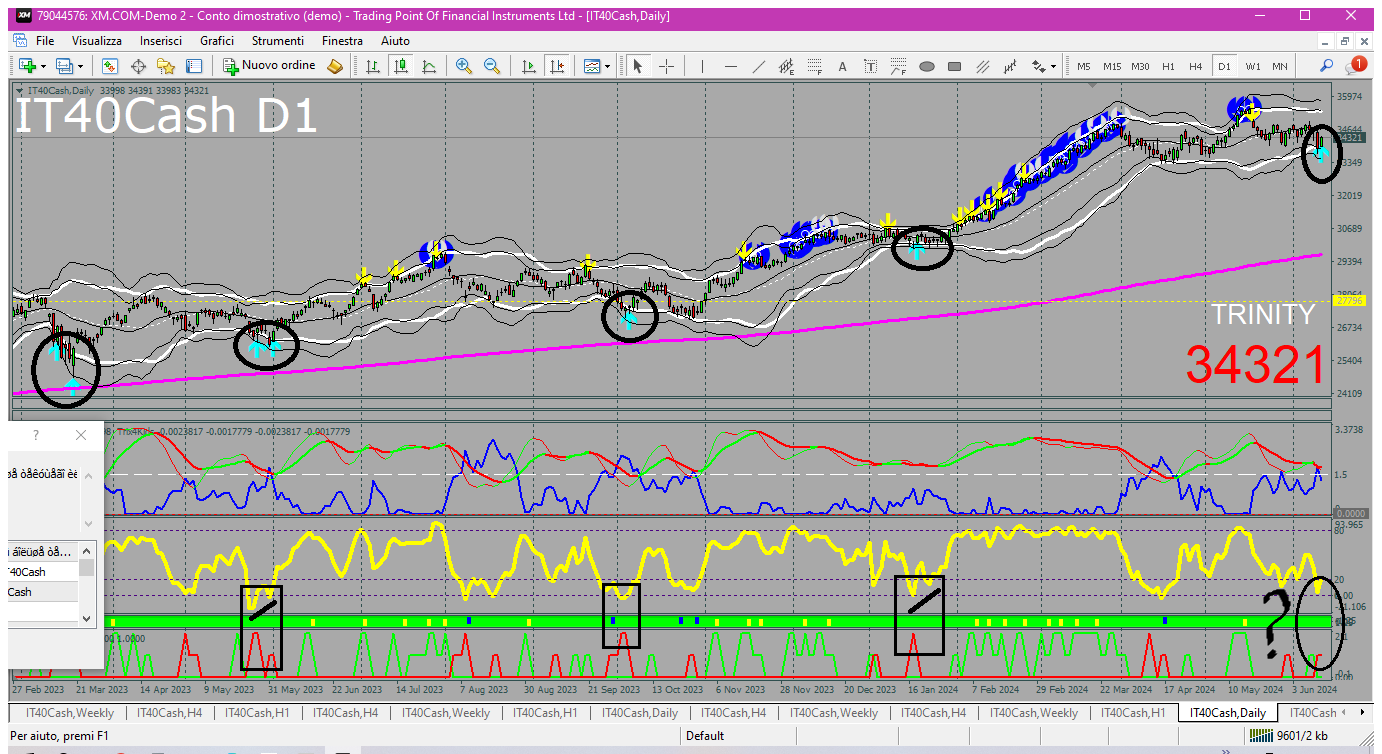Expand the profiles dropdown arrow
The width and height of the screenshot is (1382, 754).
pyautogui.click(x=81, y=66)
